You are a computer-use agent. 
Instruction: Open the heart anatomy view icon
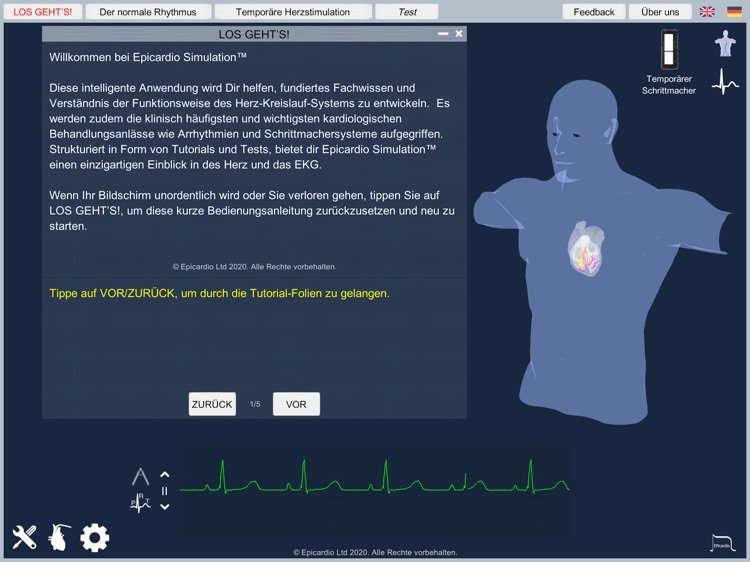[59, 537]
